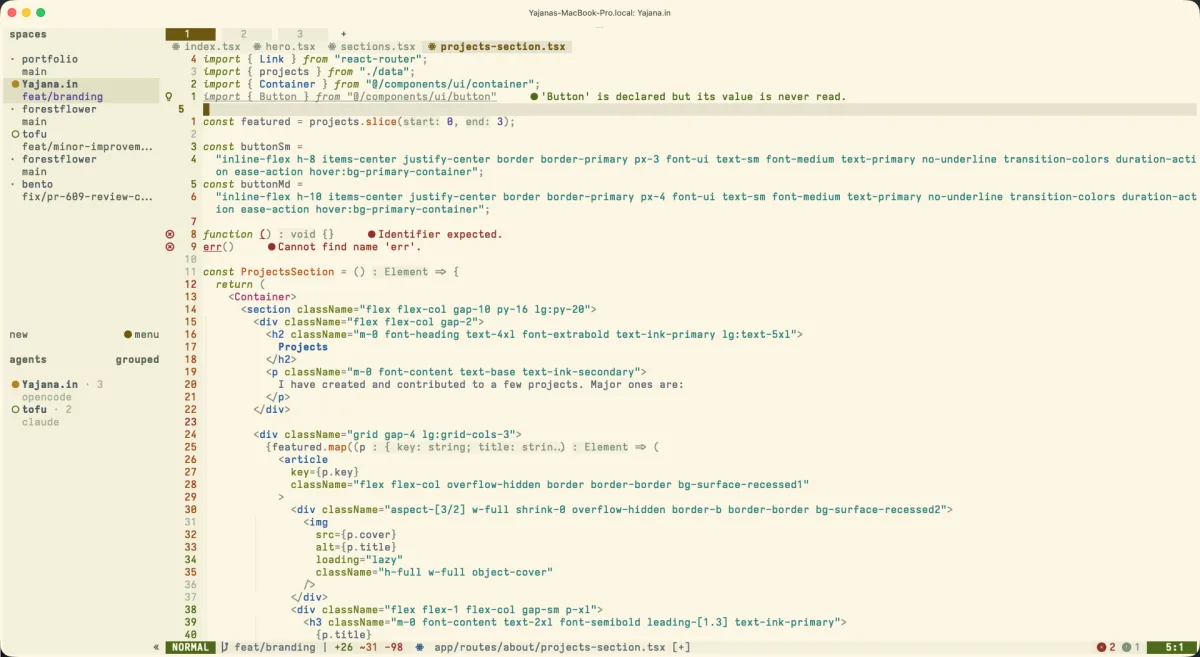Click the dark dot beside menu label

tap(128, 334)
